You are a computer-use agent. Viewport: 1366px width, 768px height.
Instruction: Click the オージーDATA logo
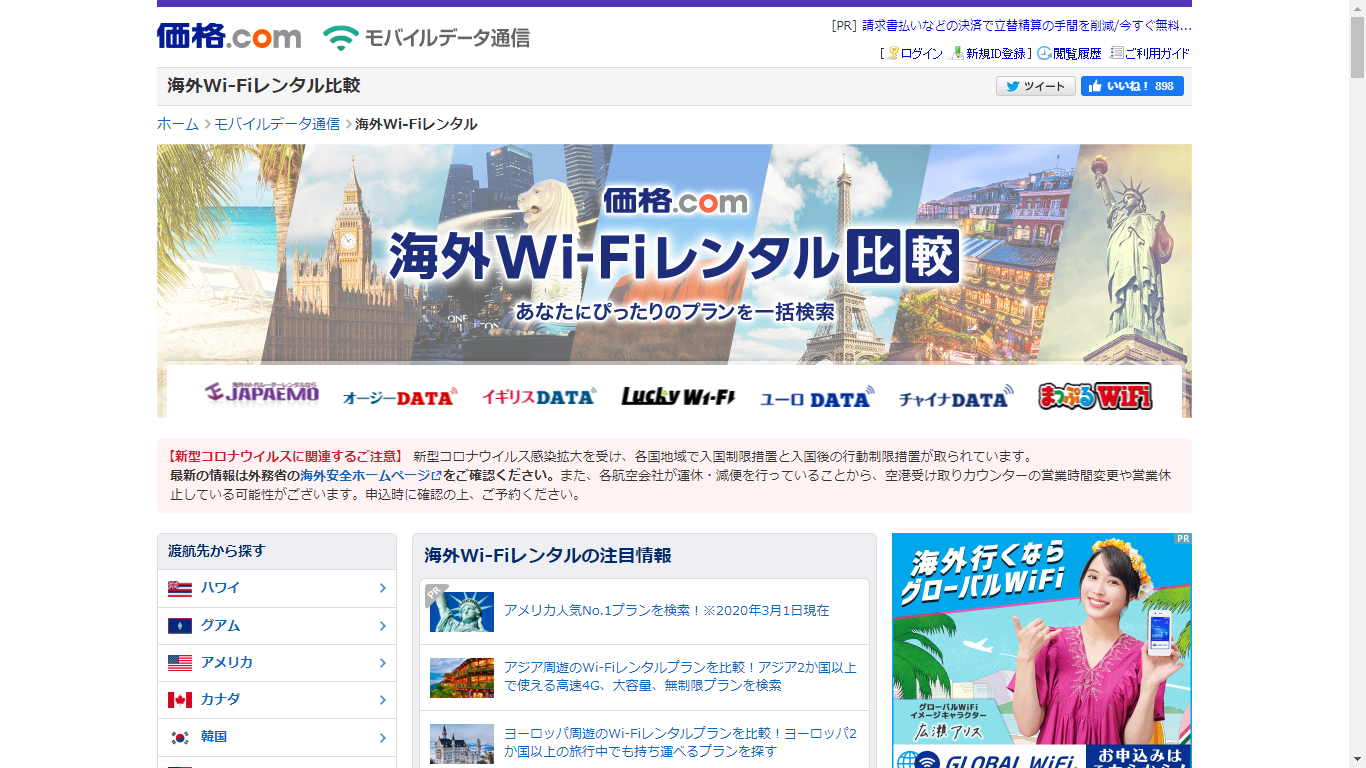(x=399, y=397)
